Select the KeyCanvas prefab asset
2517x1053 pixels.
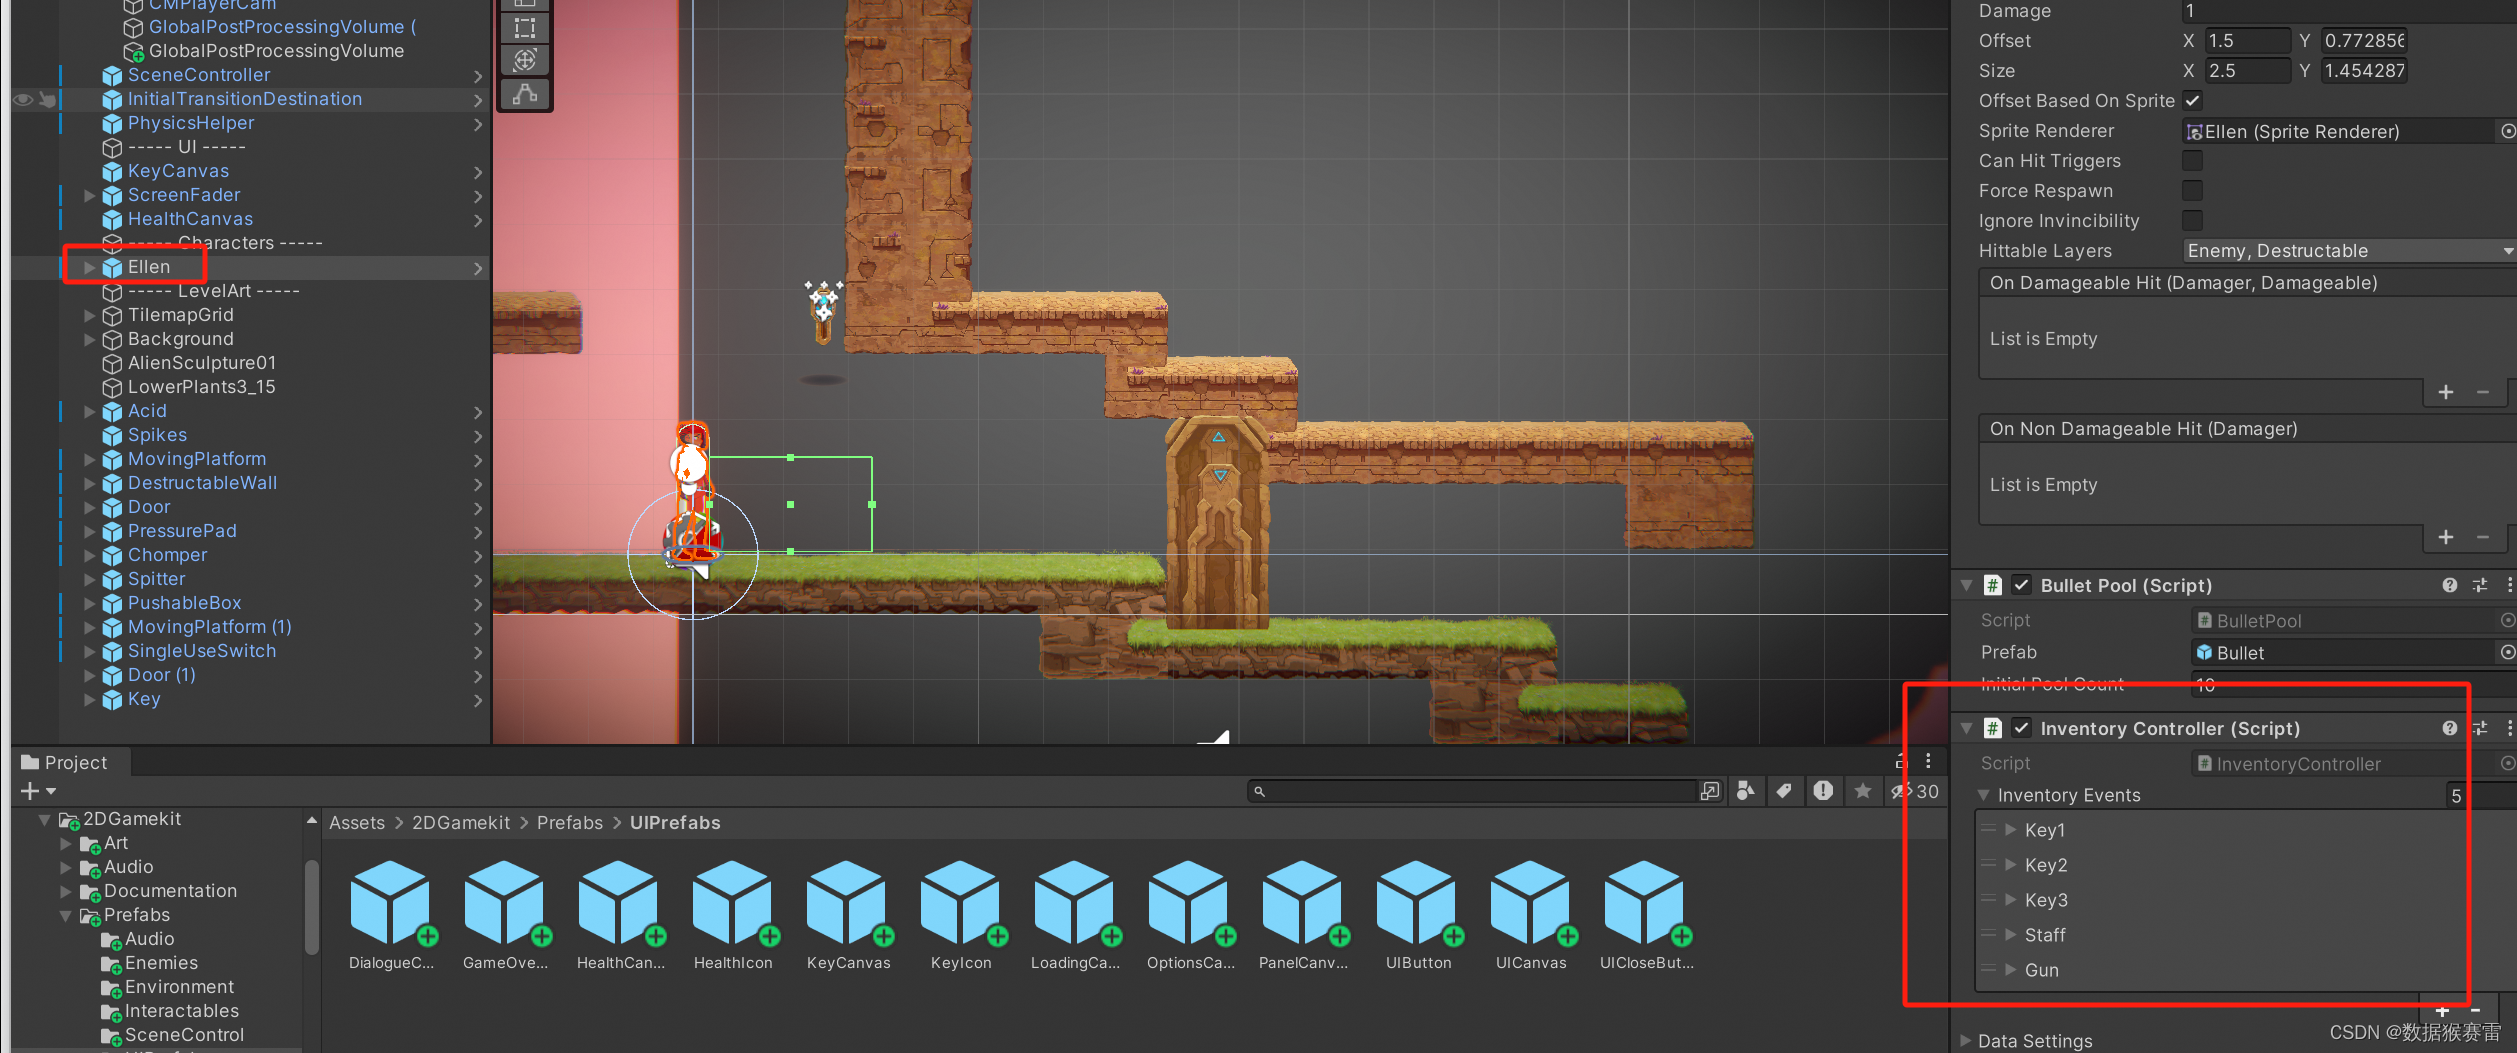point(848,915)
